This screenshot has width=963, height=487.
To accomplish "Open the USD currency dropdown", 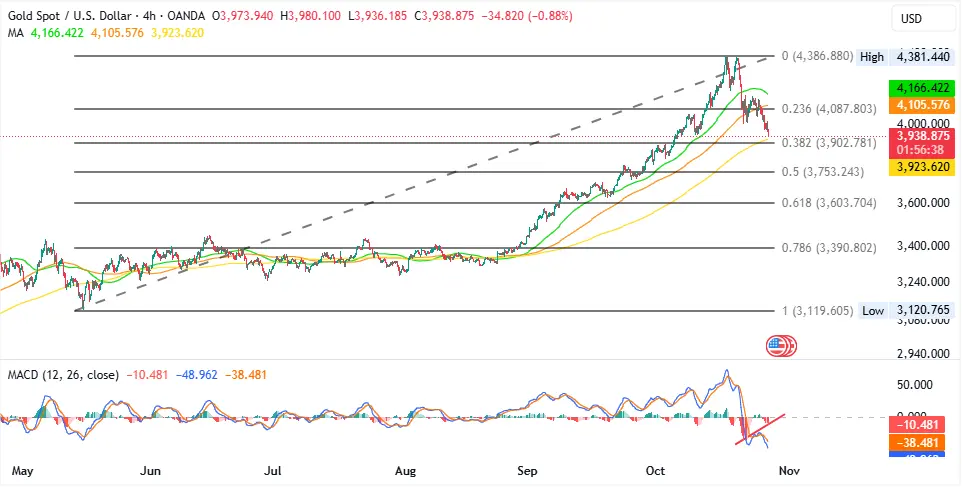I will tap(911, 19).
